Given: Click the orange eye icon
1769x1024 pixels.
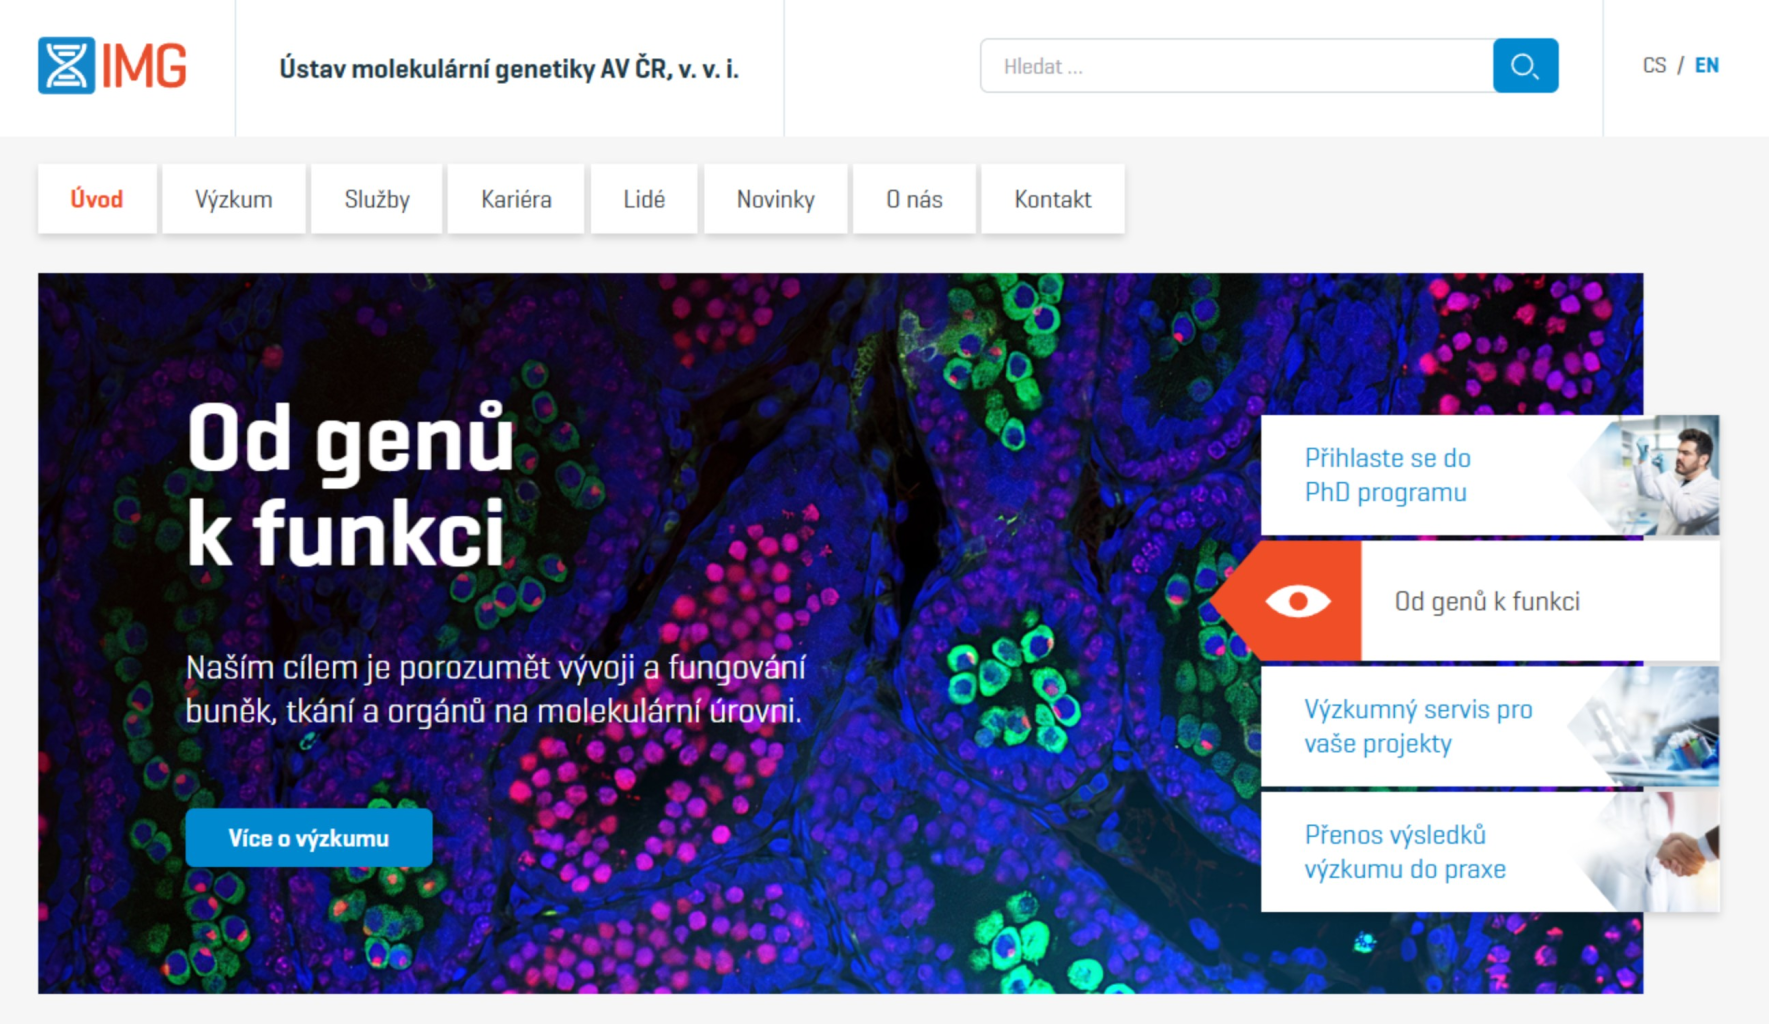Looking at the screenshot, I should pyautogui.click(x=1297, y=601).
